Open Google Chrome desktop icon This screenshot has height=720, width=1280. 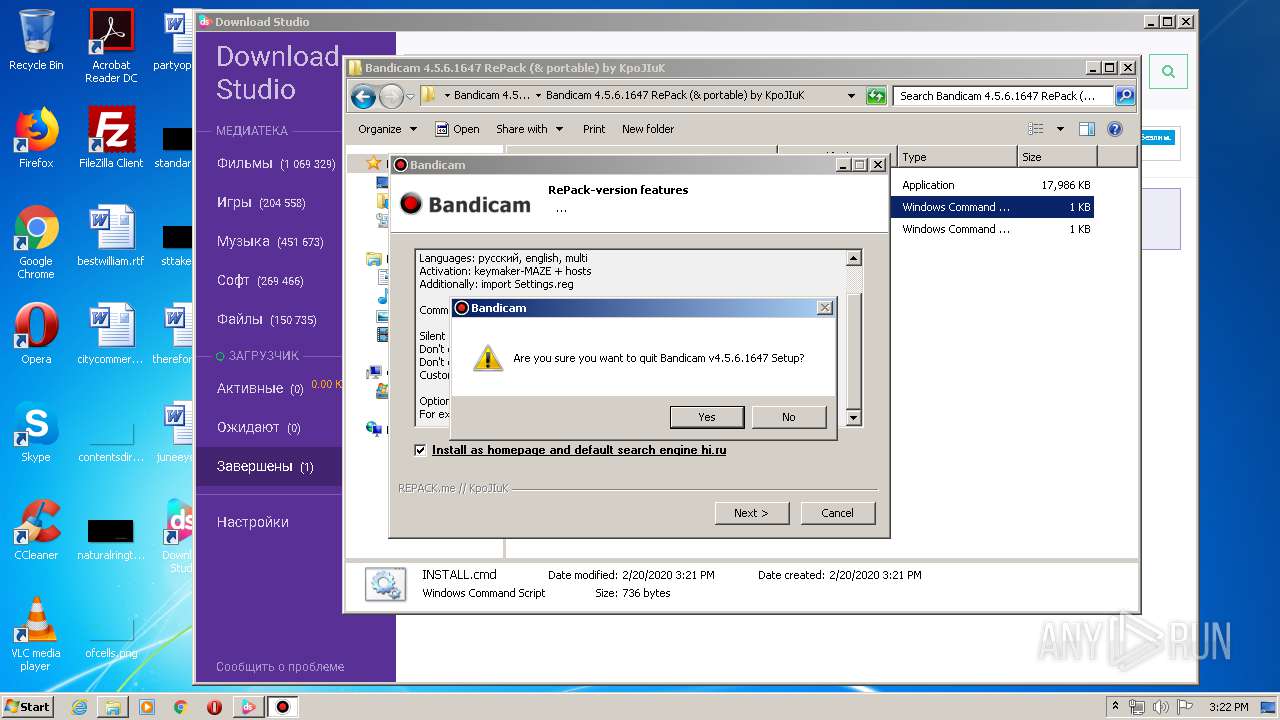[36, 242]
